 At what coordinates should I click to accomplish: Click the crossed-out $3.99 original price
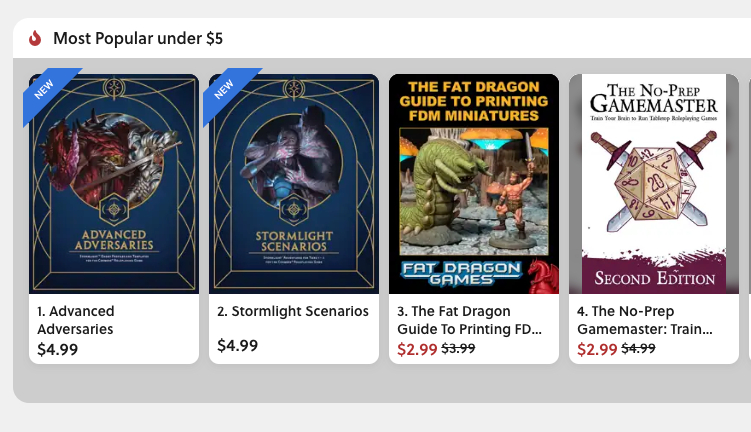(458, 349)
